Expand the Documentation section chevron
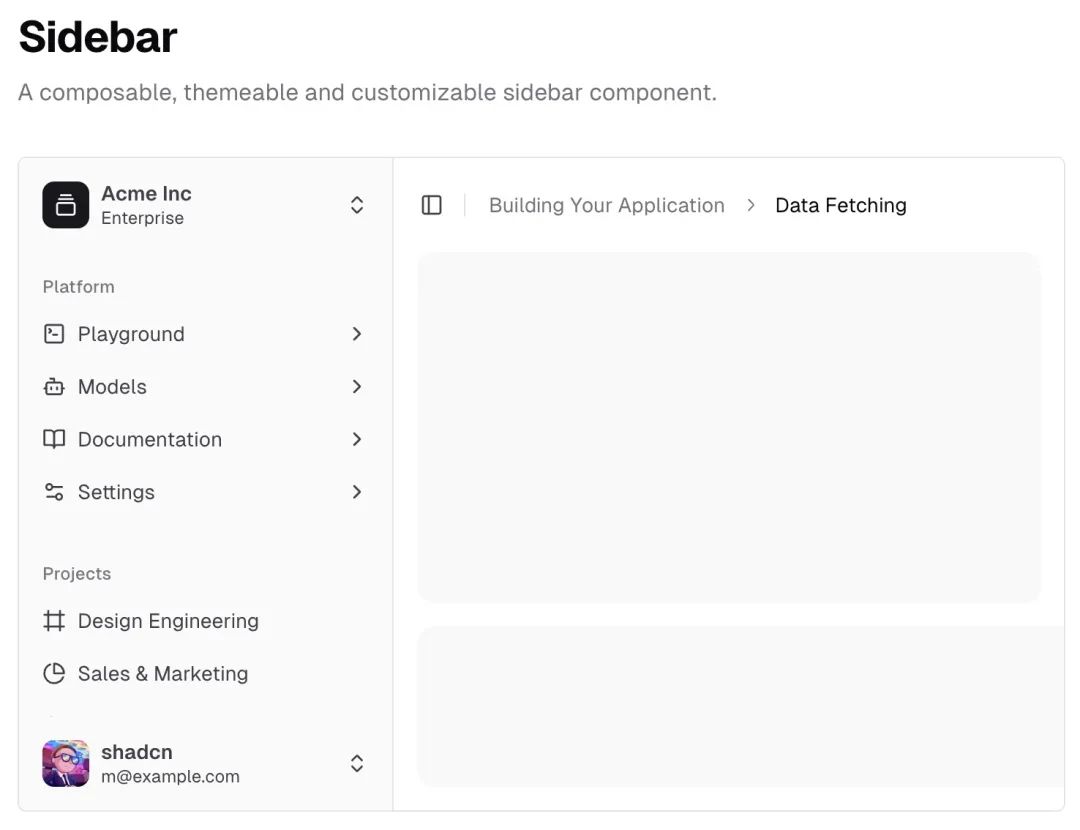Viewport: 1080px width, 830px height. [x=357, y=439]
